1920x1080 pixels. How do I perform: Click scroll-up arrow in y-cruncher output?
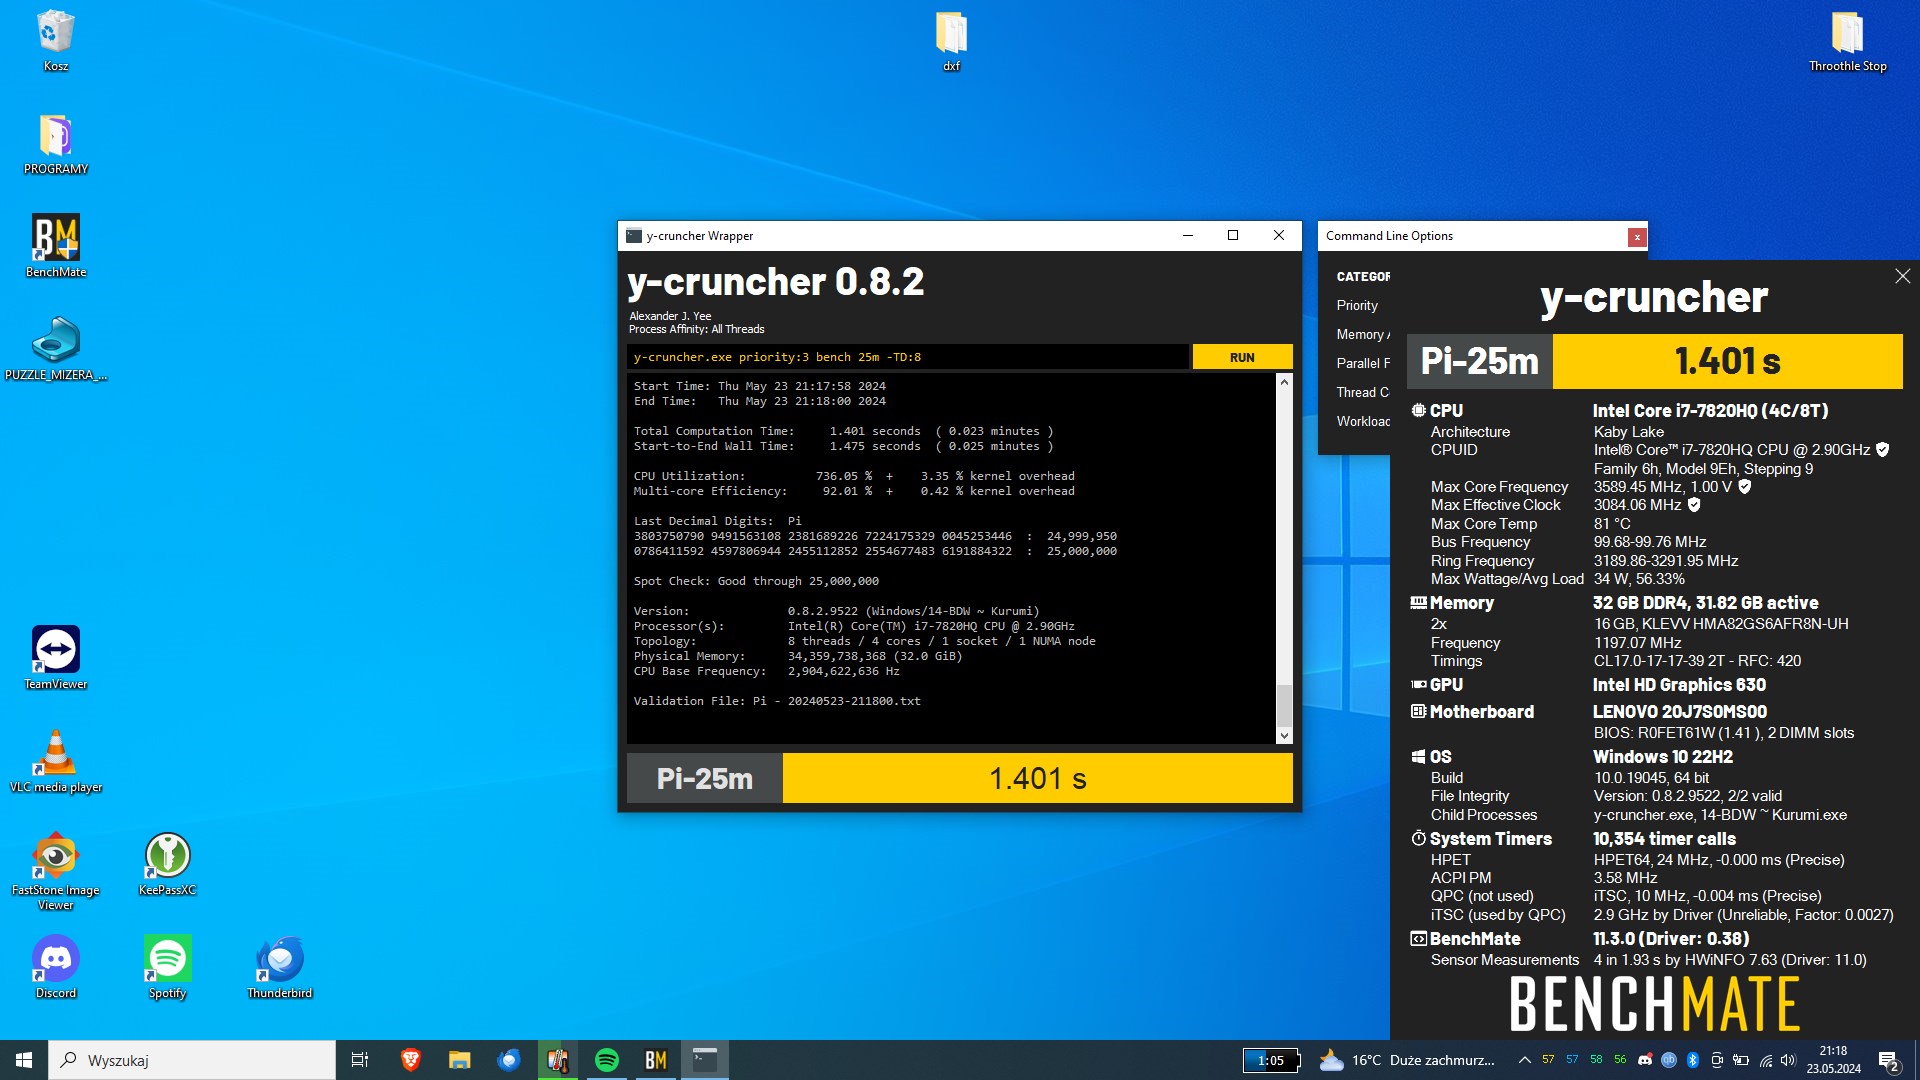1284,382
